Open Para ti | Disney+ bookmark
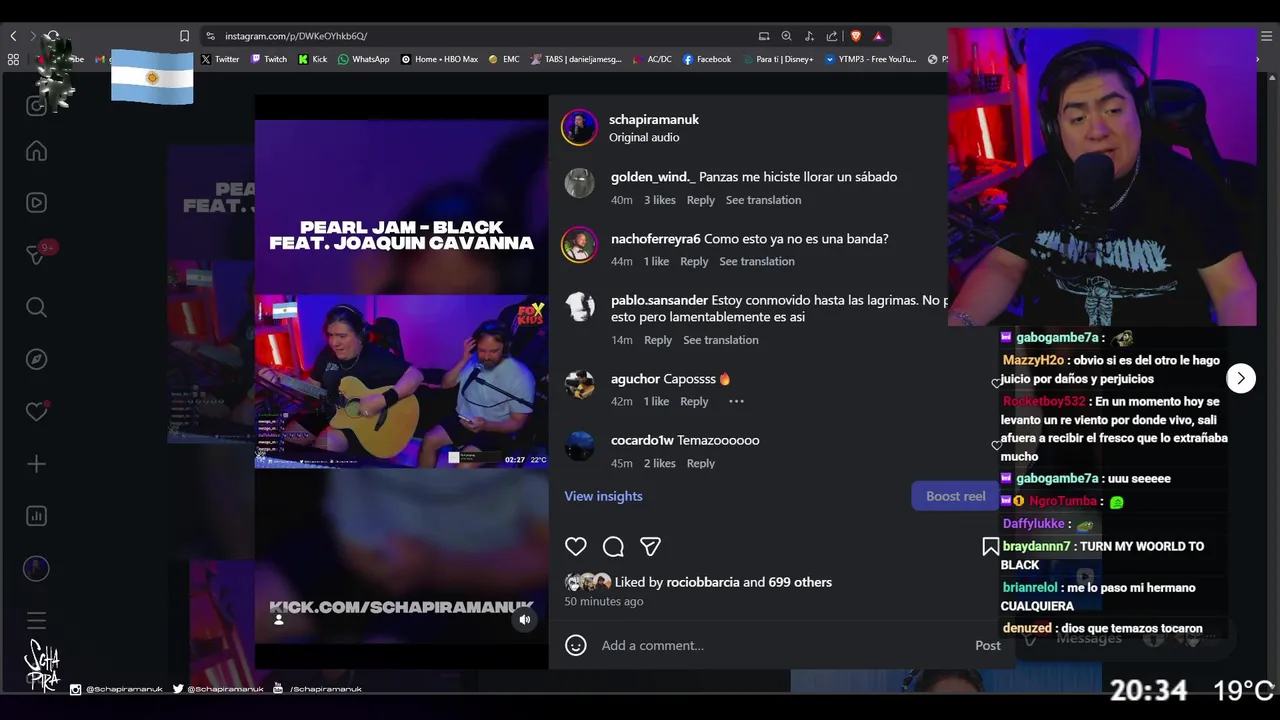The image size is (1280, 720). [777, 59]
